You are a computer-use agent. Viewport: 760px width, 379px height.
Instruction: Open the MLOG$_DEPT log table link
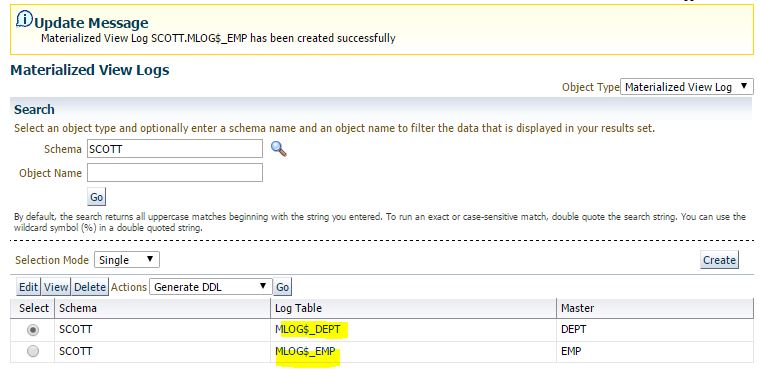tap(307, 330)
